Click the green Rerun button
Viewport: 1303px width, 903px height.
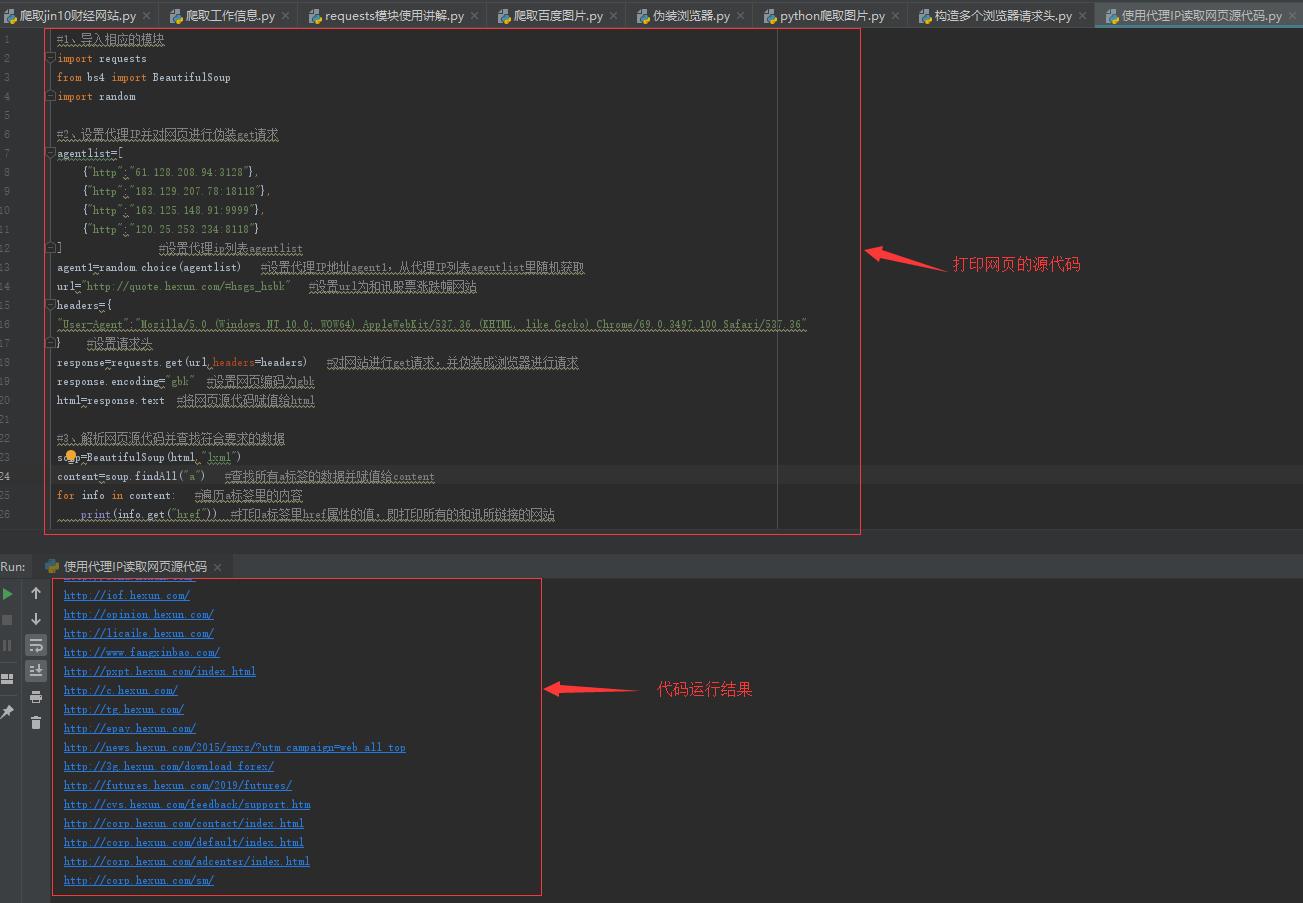pos(8,594)
